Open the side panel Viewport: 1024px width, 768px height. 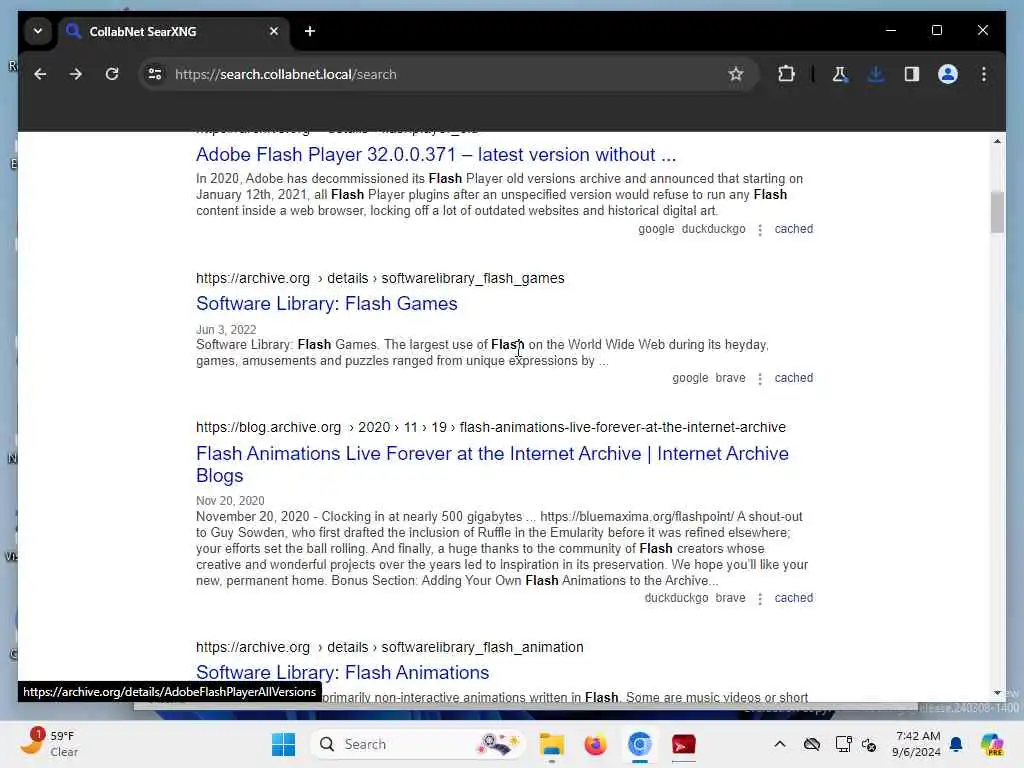(x=912, y=74)
